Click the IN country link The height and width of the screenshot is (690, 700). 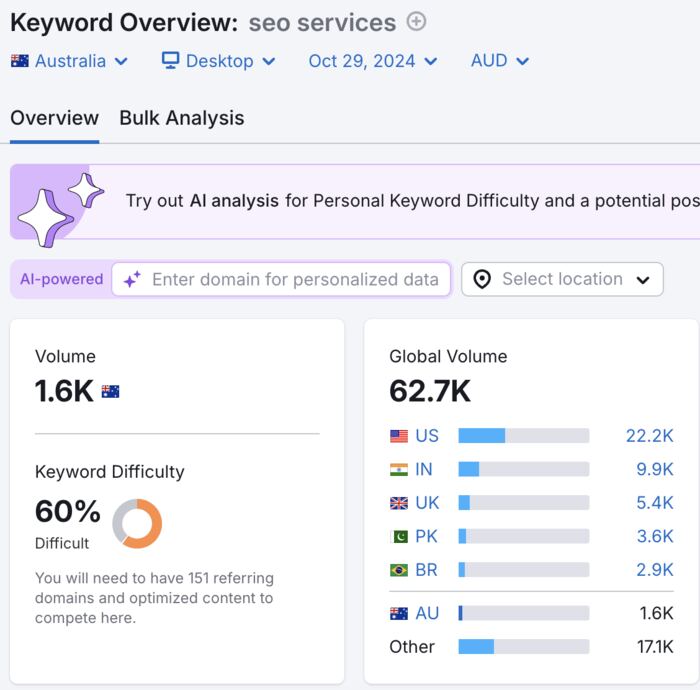pos(425,469)
